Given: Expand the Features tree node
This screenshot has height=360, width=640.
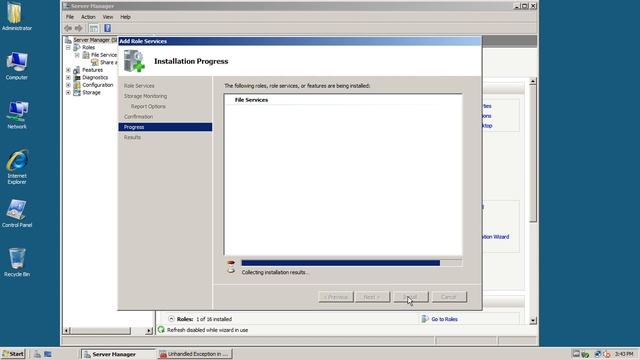Looking at the screenshot, I should [68, 70].
